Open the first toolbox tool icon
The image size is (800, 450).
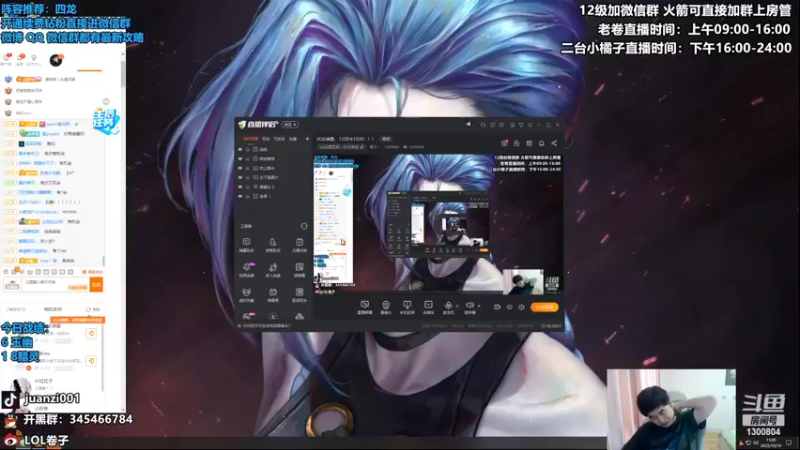coord(246,242)
